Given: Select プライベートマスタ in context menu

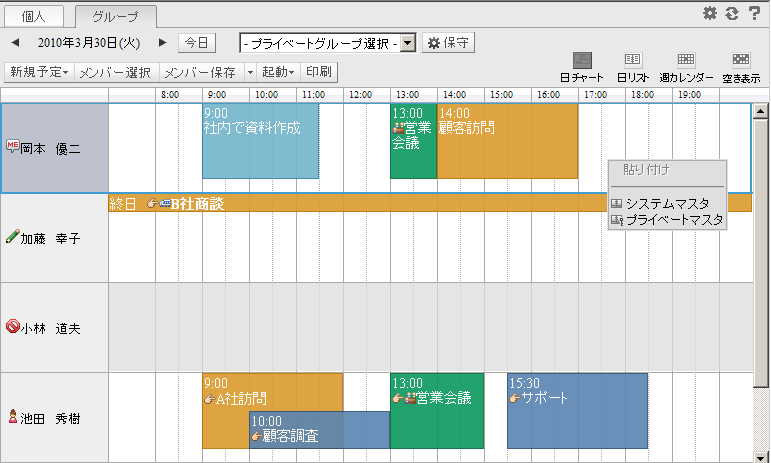Looking at the screenshot, I should pos(666,219).
